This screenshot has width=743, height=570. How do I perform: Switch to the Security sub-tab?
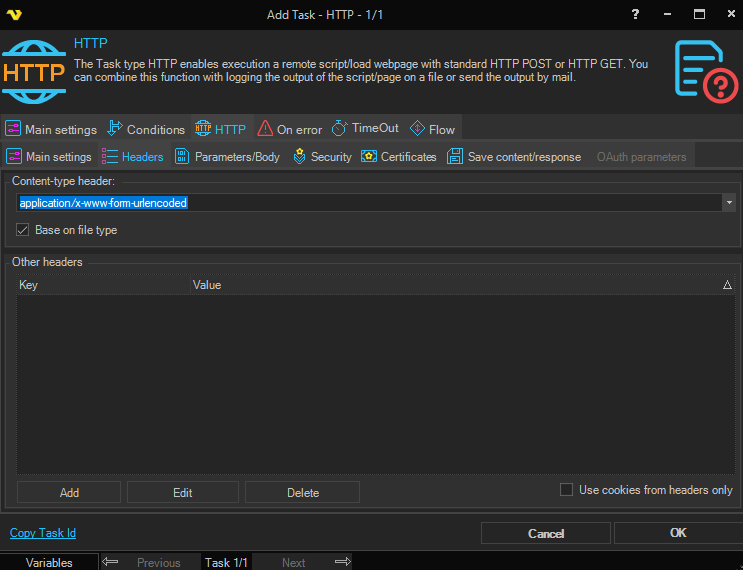[x=322, y=156]
